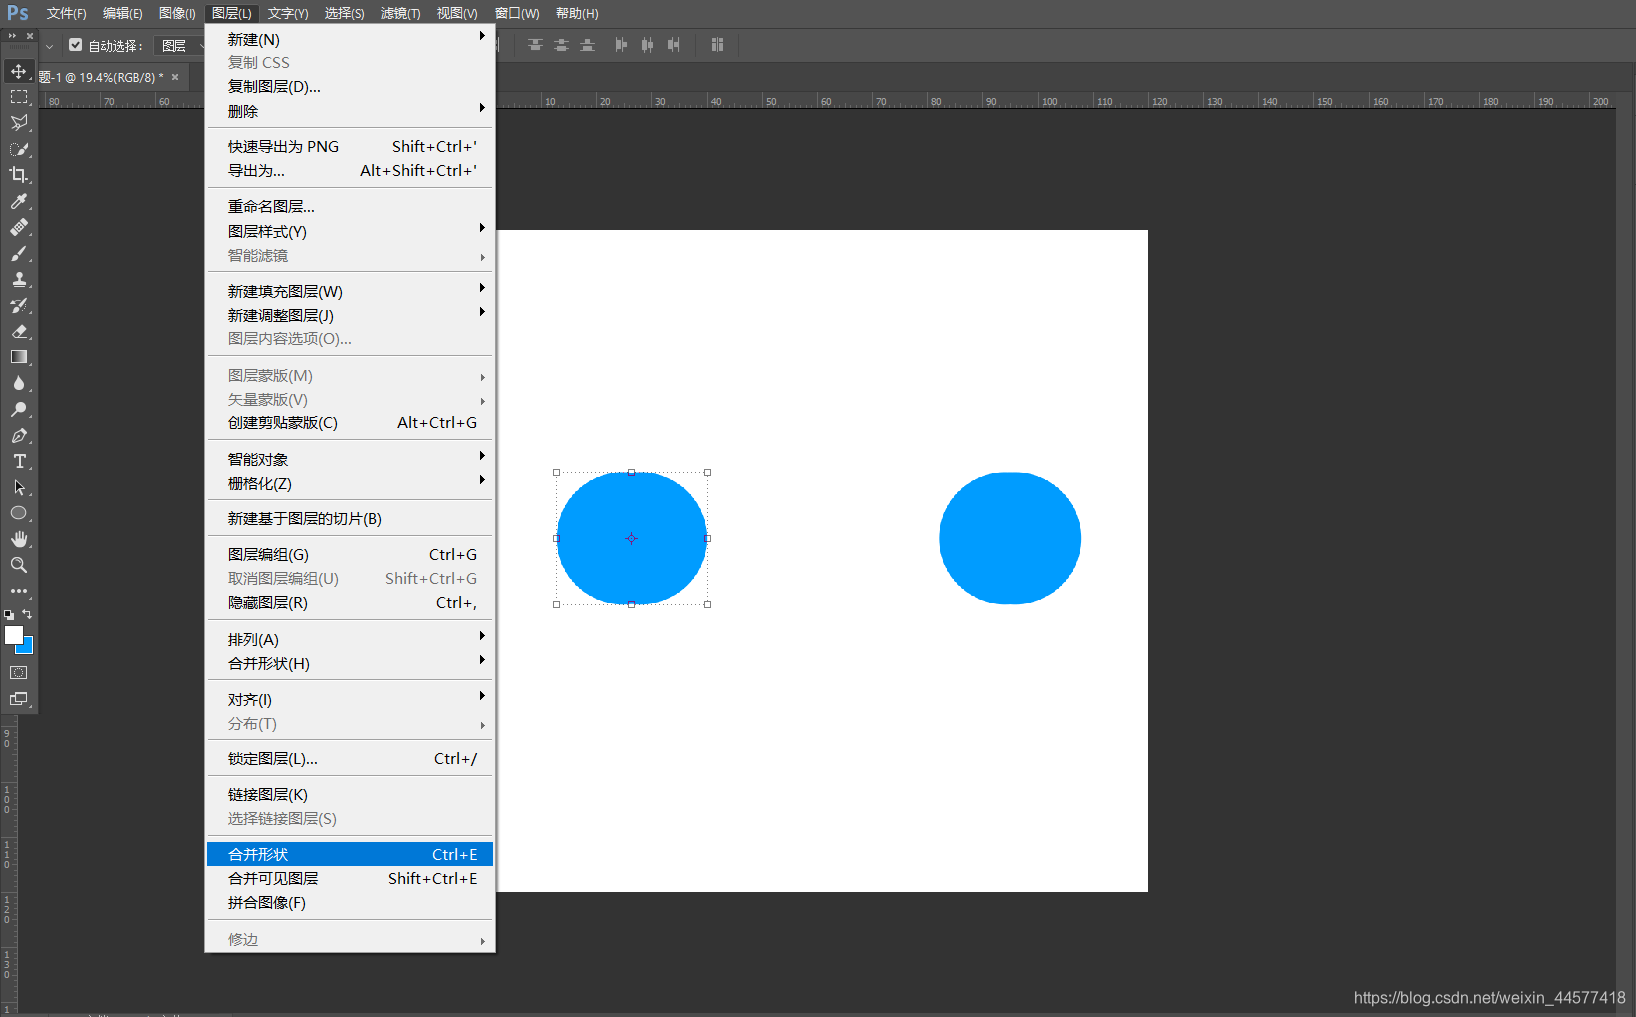Choose 锁定图层(L)... menu entry
Viewport: 1636px width, 1017px height.
350,758
